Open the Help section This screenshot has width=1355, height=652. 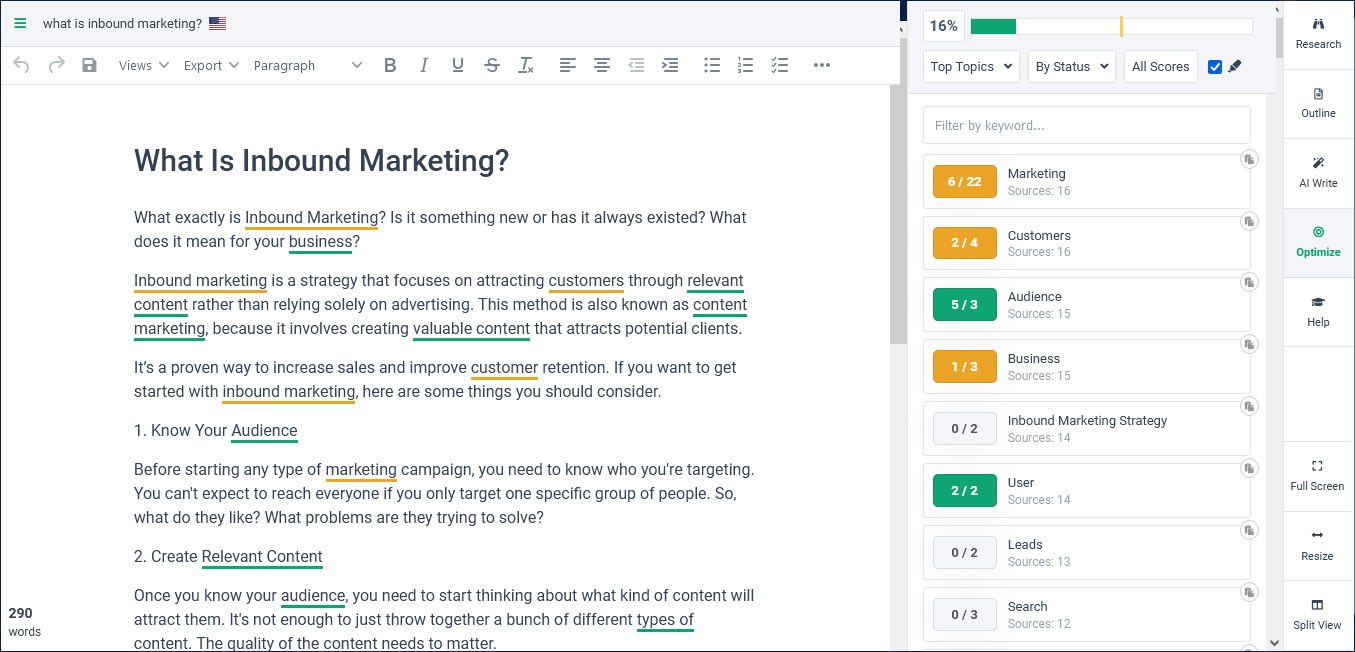pos(1318,312)
